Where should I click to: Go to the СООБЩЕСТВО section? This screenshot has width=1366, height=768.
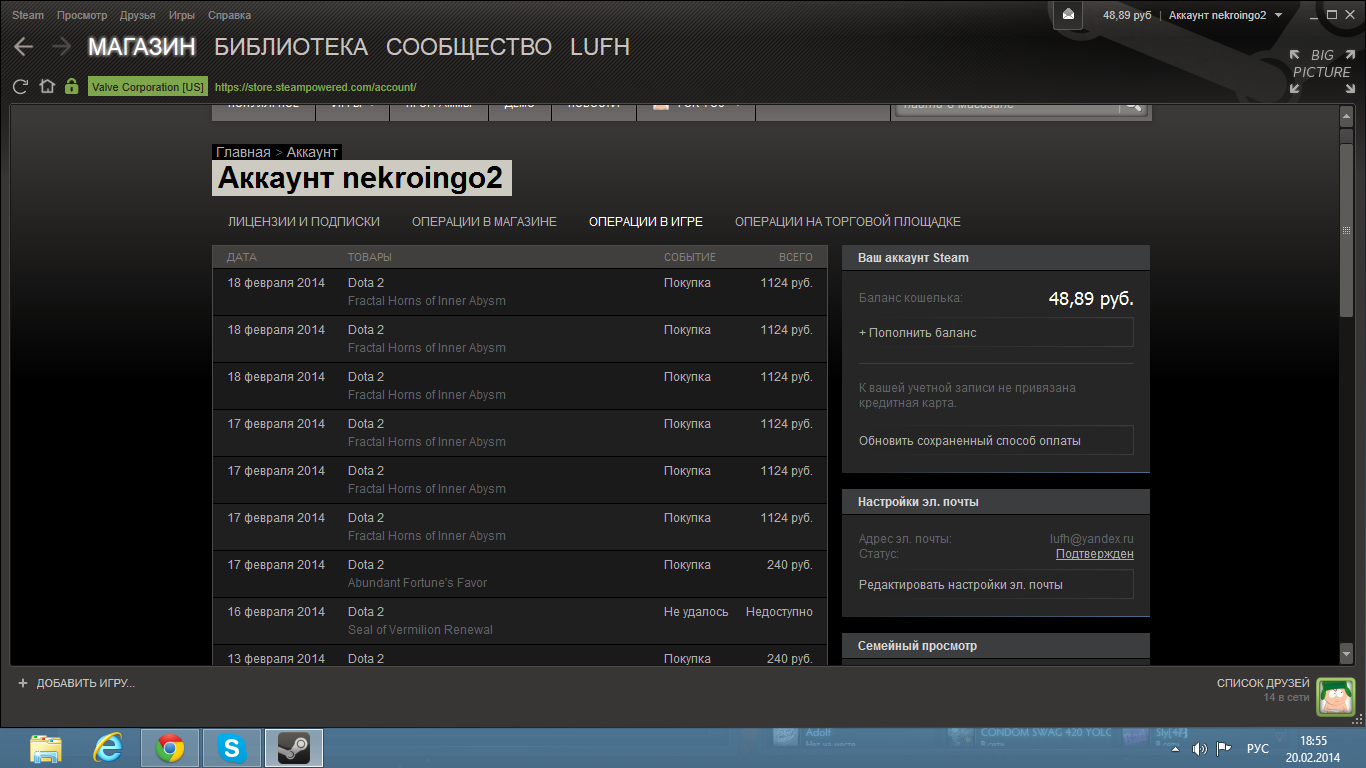click(469, 47)
